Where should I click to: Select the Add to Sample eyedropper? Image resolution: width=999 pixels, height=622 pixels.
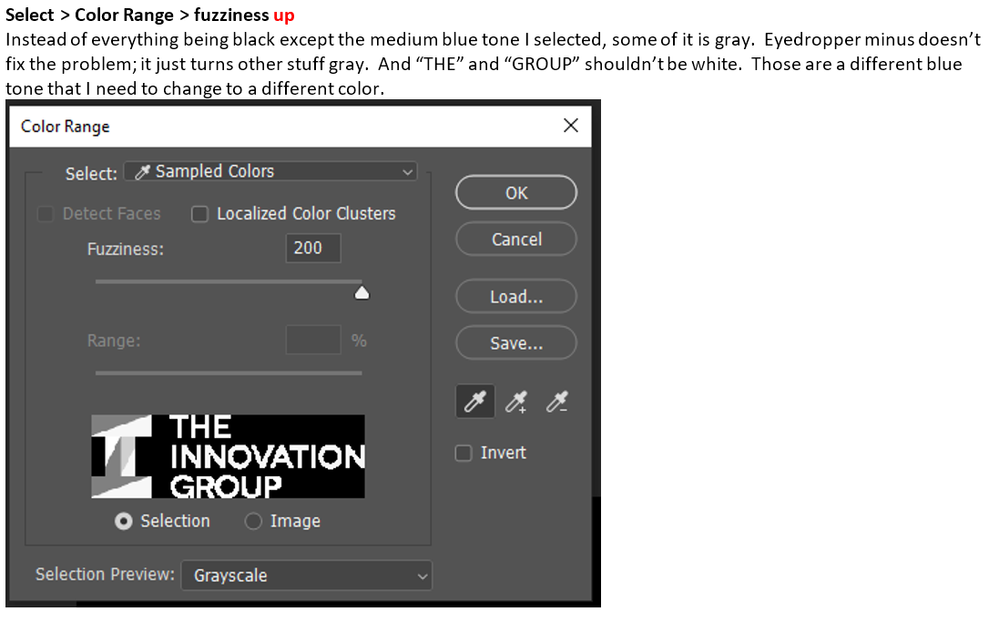(516, 401)
